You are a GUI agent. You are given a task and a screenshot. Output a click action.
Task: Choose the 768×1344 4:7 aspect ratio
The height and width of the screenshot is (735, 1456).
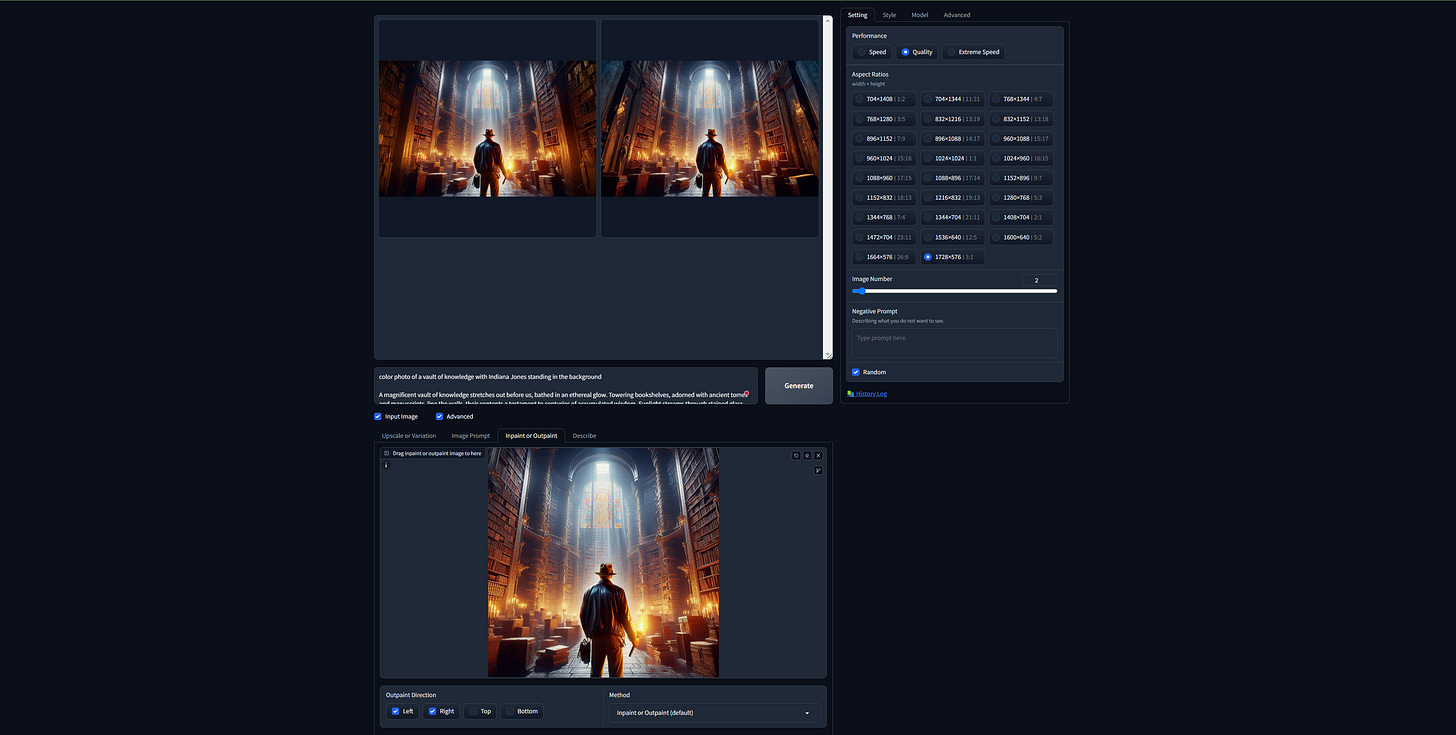[1021, 99]
